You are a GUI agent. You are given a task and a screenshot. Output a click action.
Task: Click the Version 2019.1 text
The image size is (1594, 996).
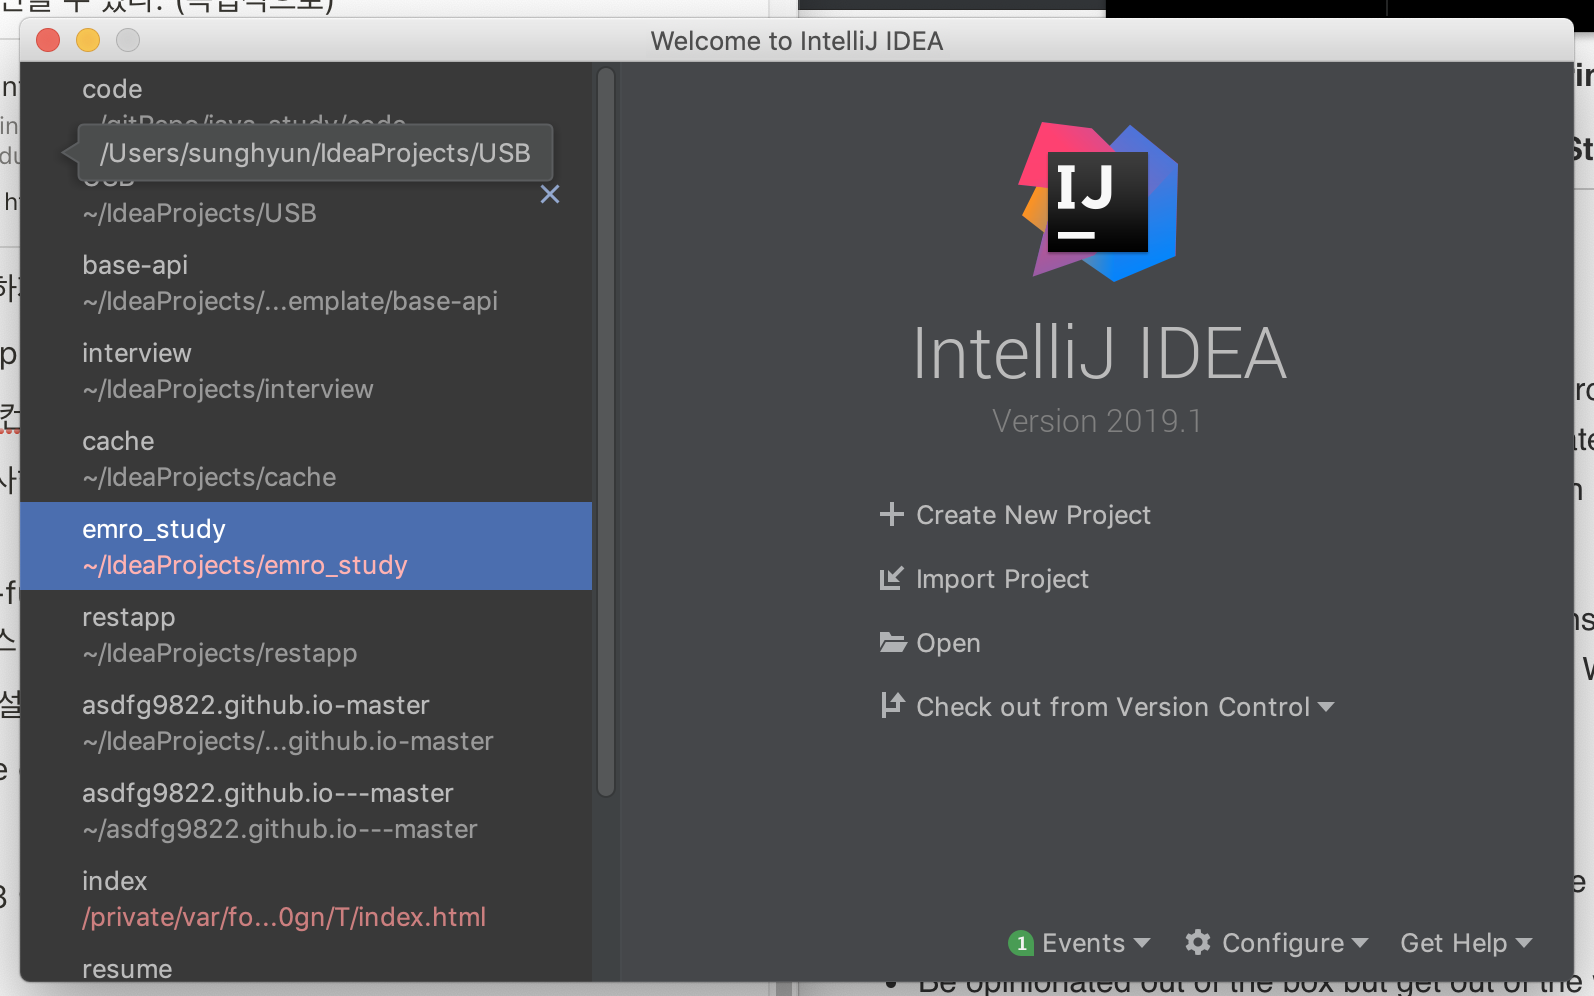click(x=1097, y=421)
